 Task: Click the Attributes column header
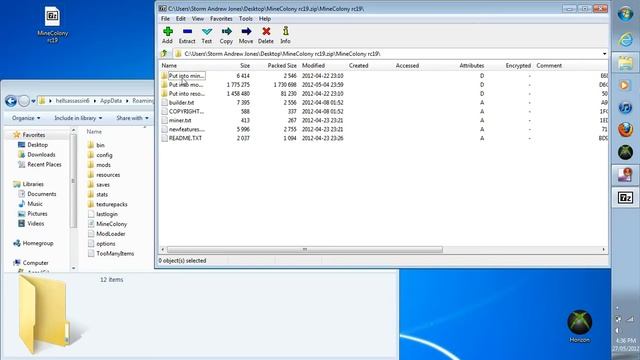tap(472, 65)
